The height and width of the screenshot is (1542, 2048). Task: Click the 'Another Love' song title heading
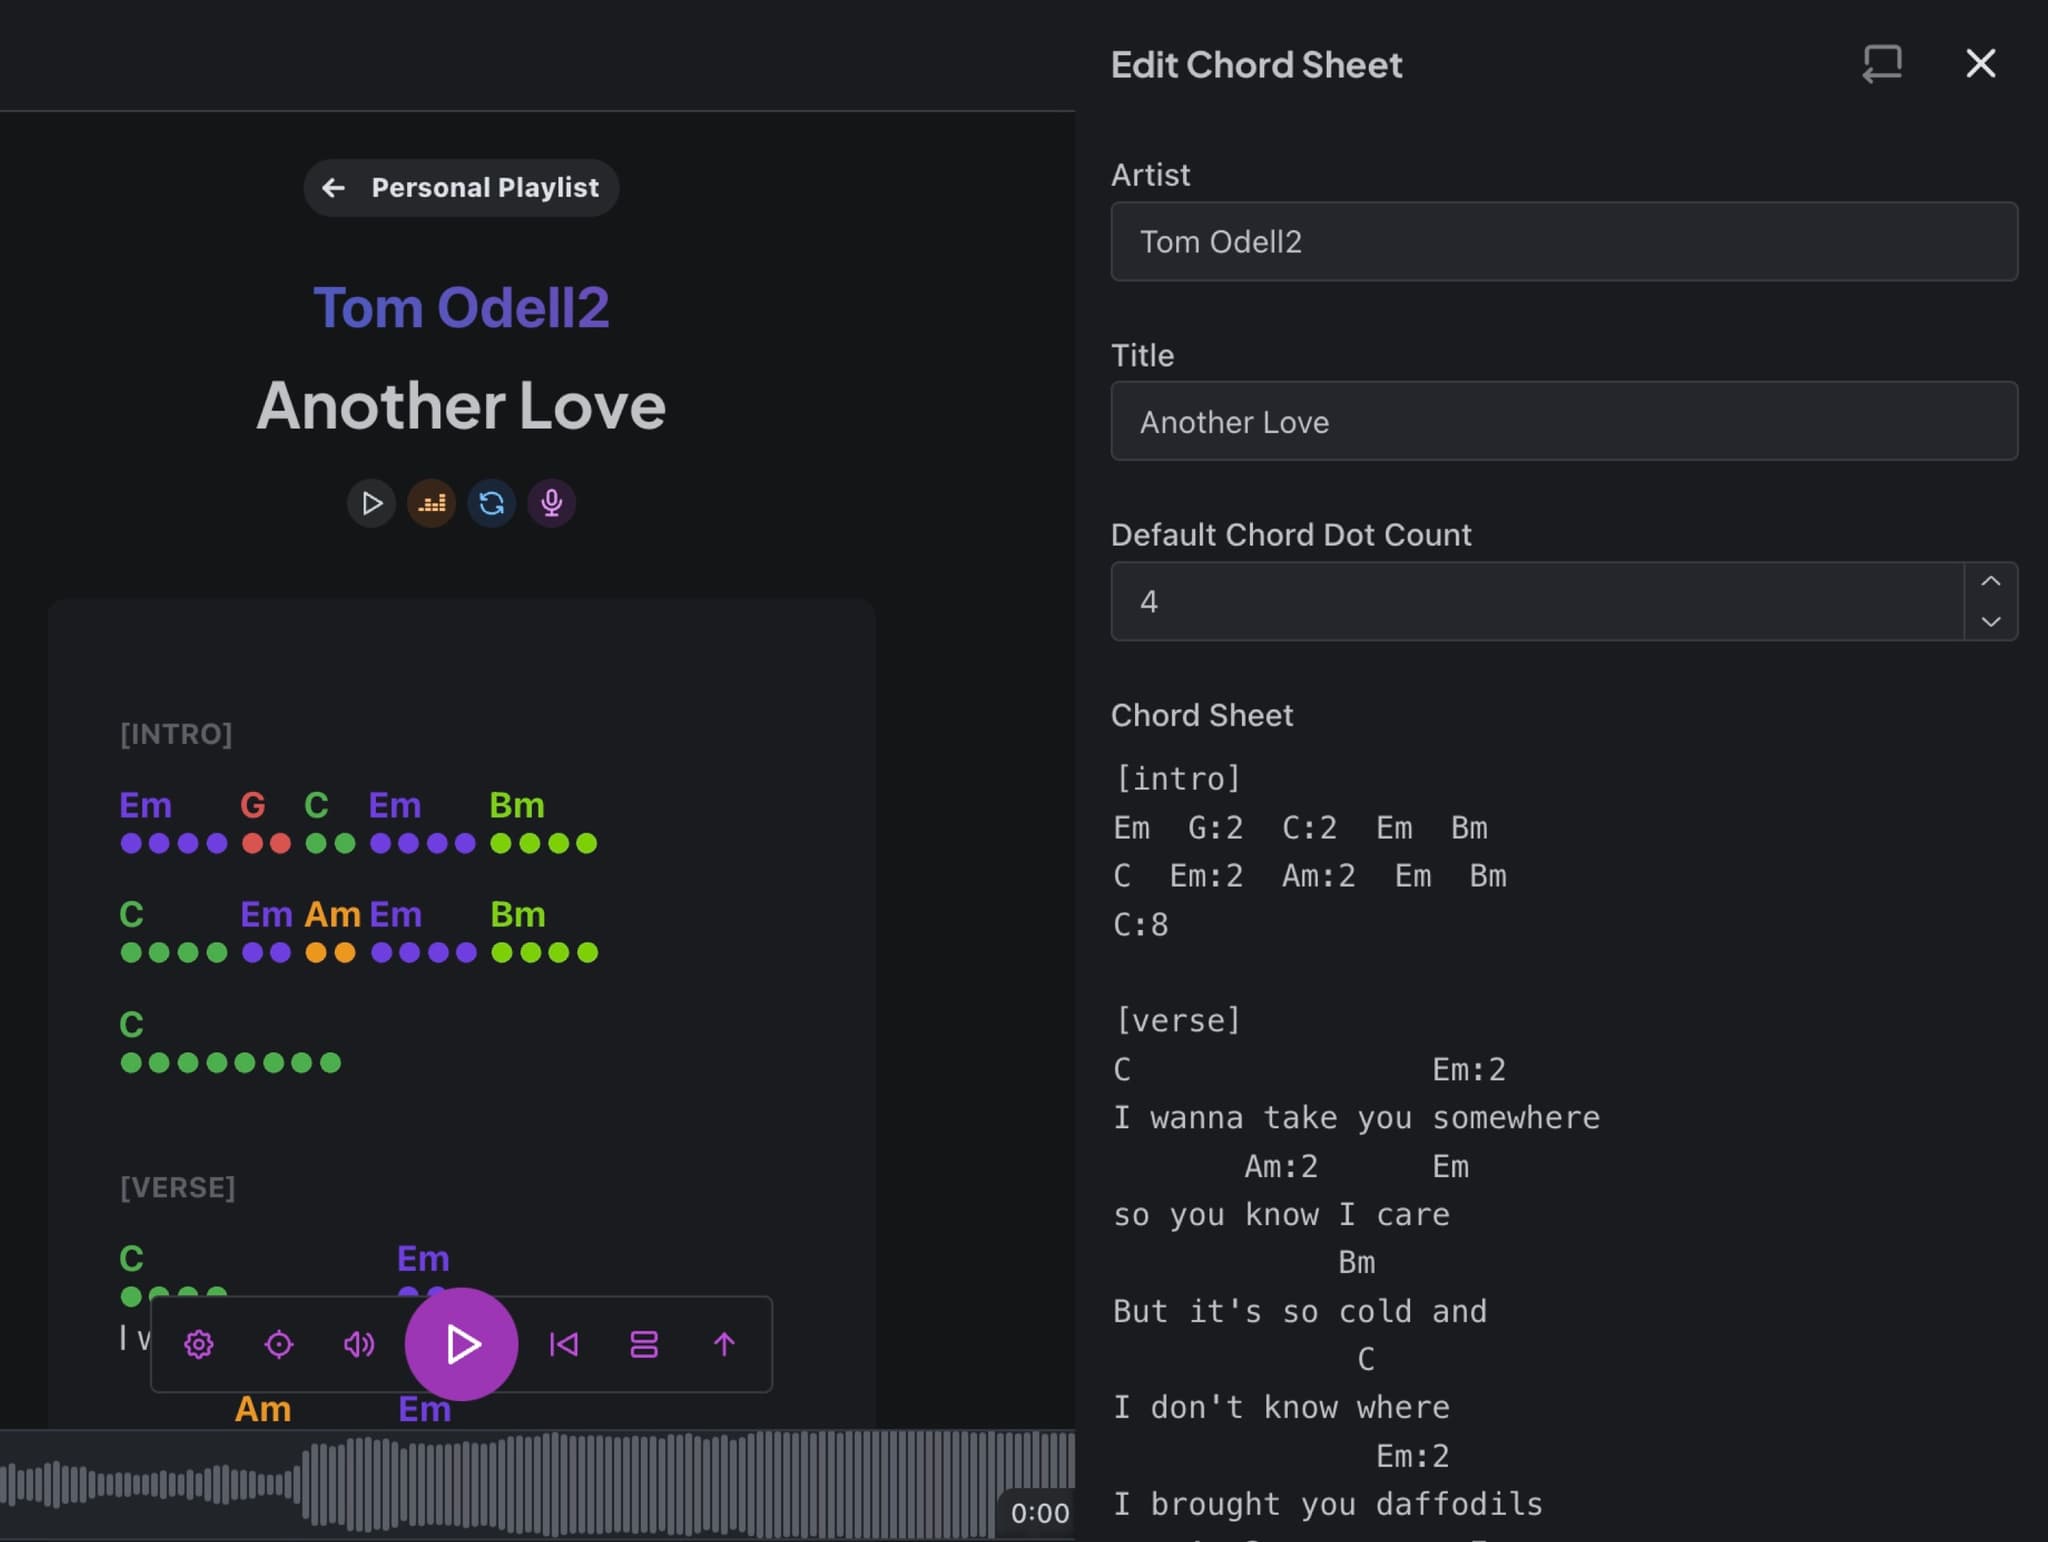point(461,405)
